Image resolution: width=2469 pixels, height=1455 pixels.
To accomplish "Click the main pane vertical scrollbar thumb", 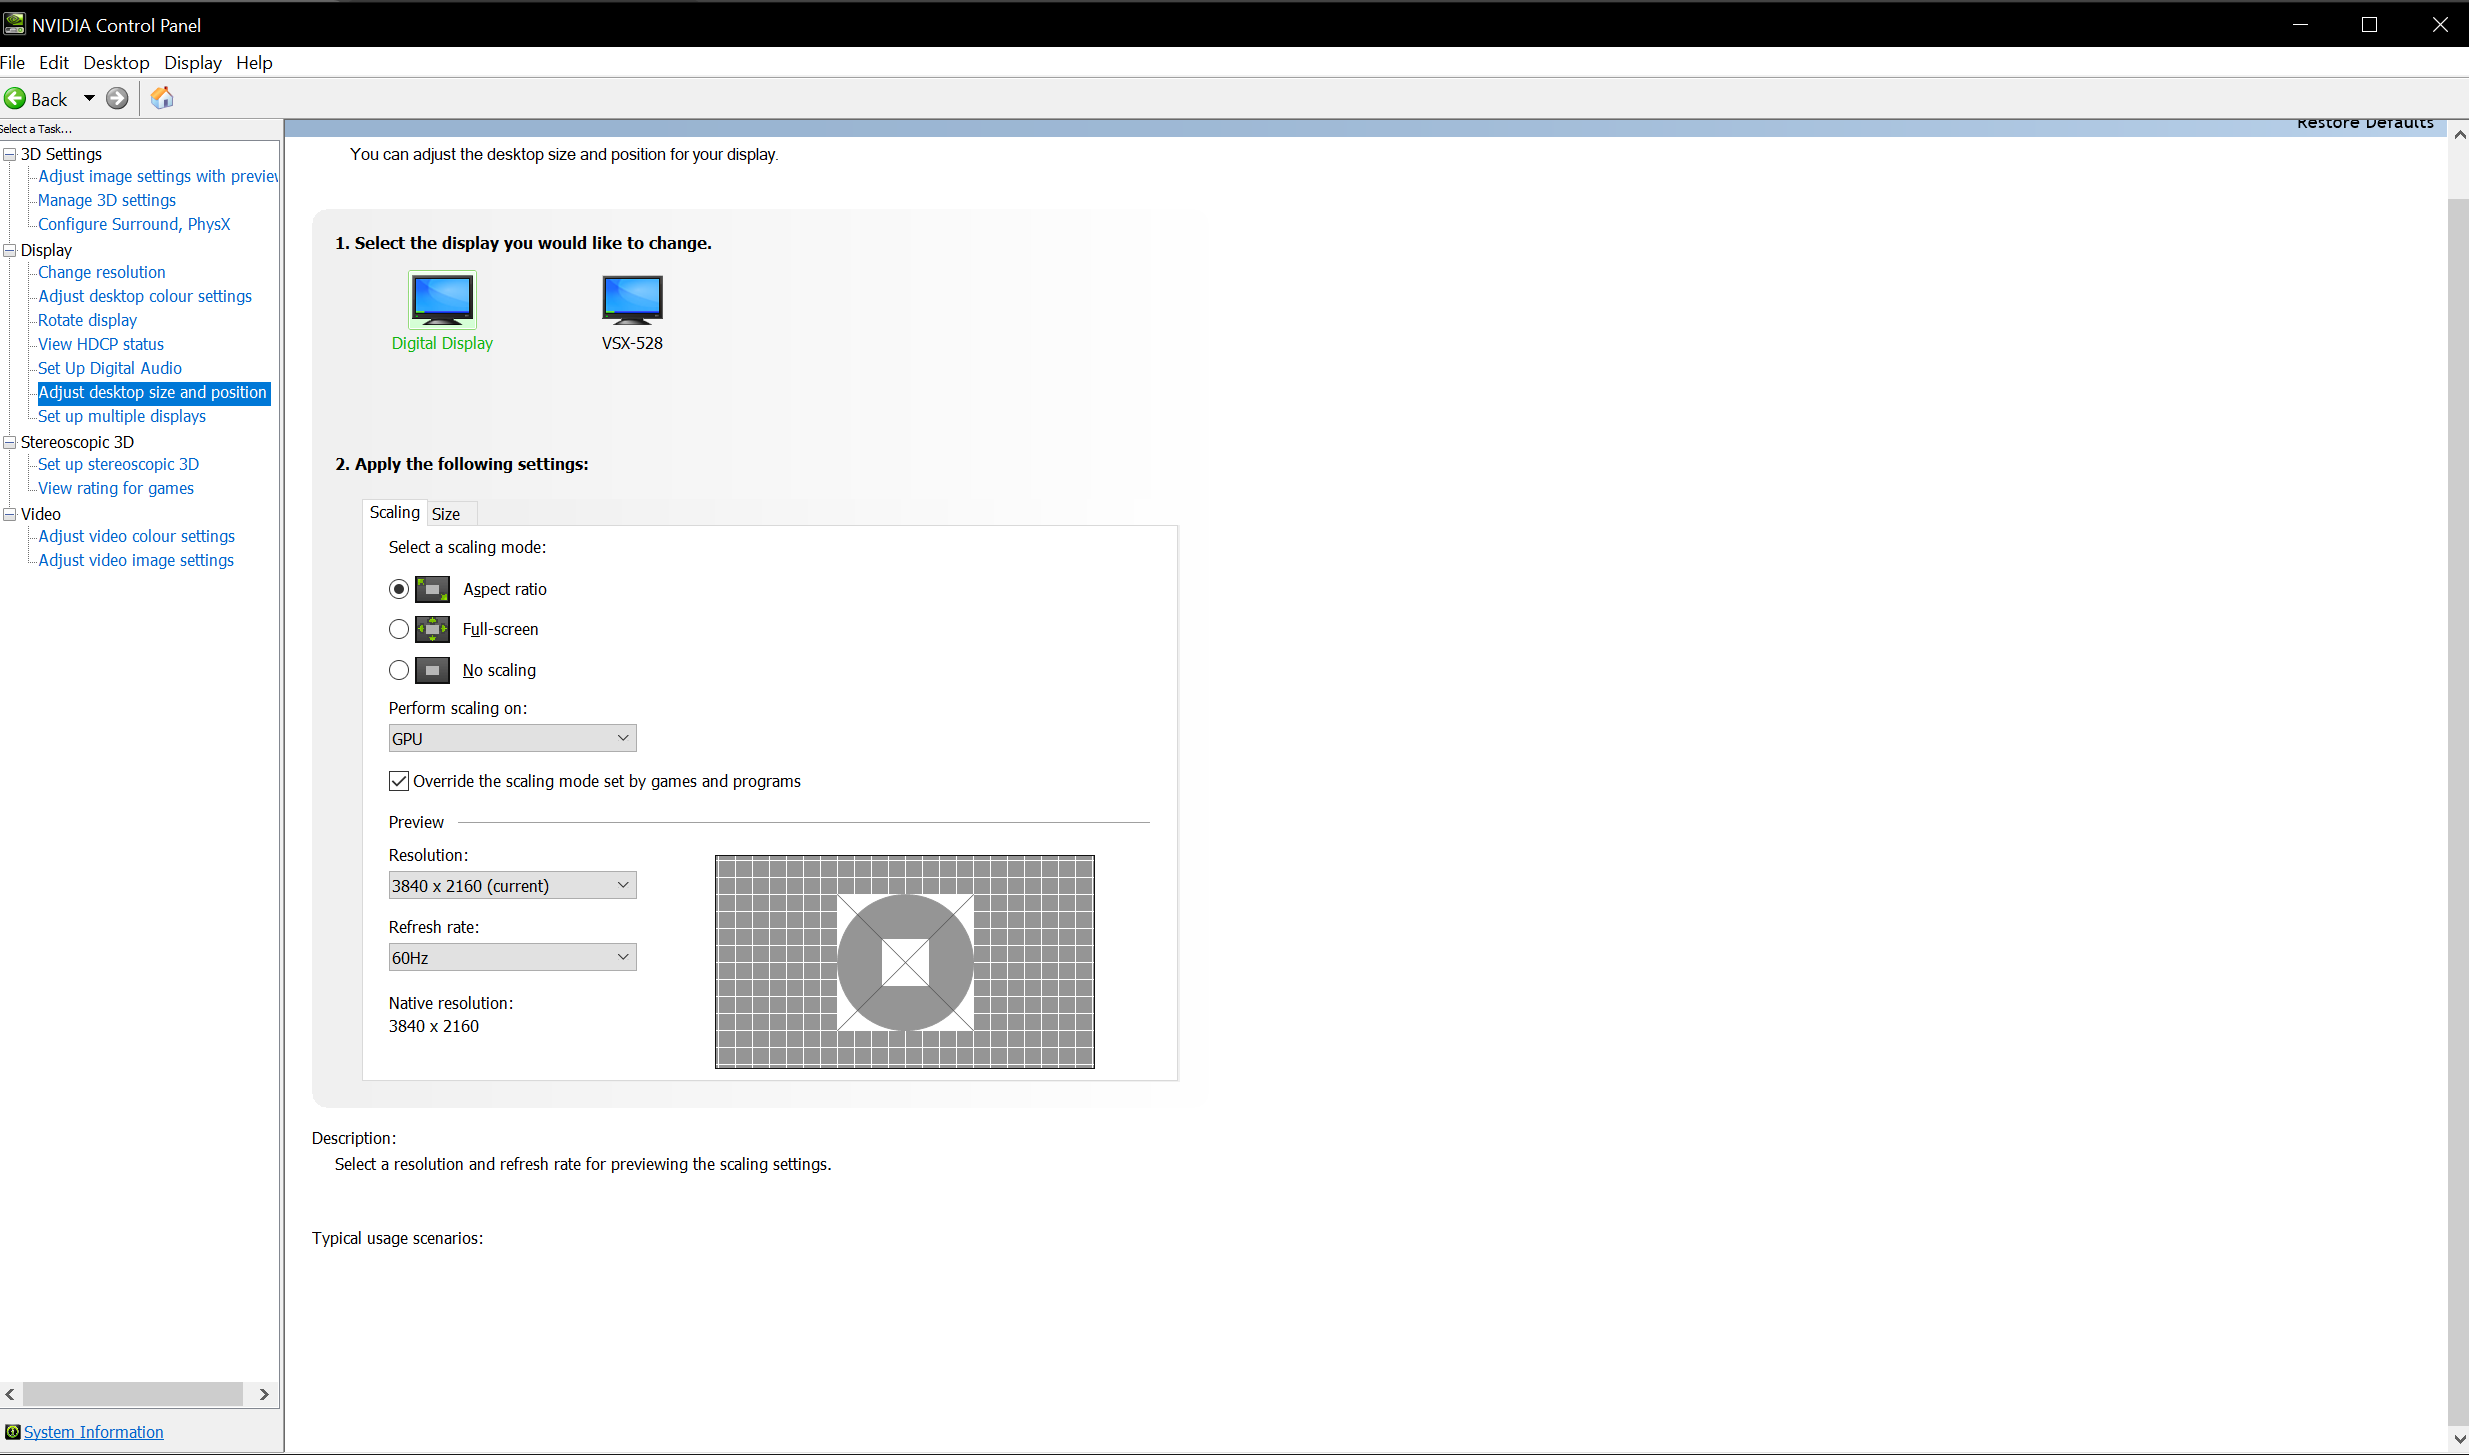I will [x=2459, y=810].
